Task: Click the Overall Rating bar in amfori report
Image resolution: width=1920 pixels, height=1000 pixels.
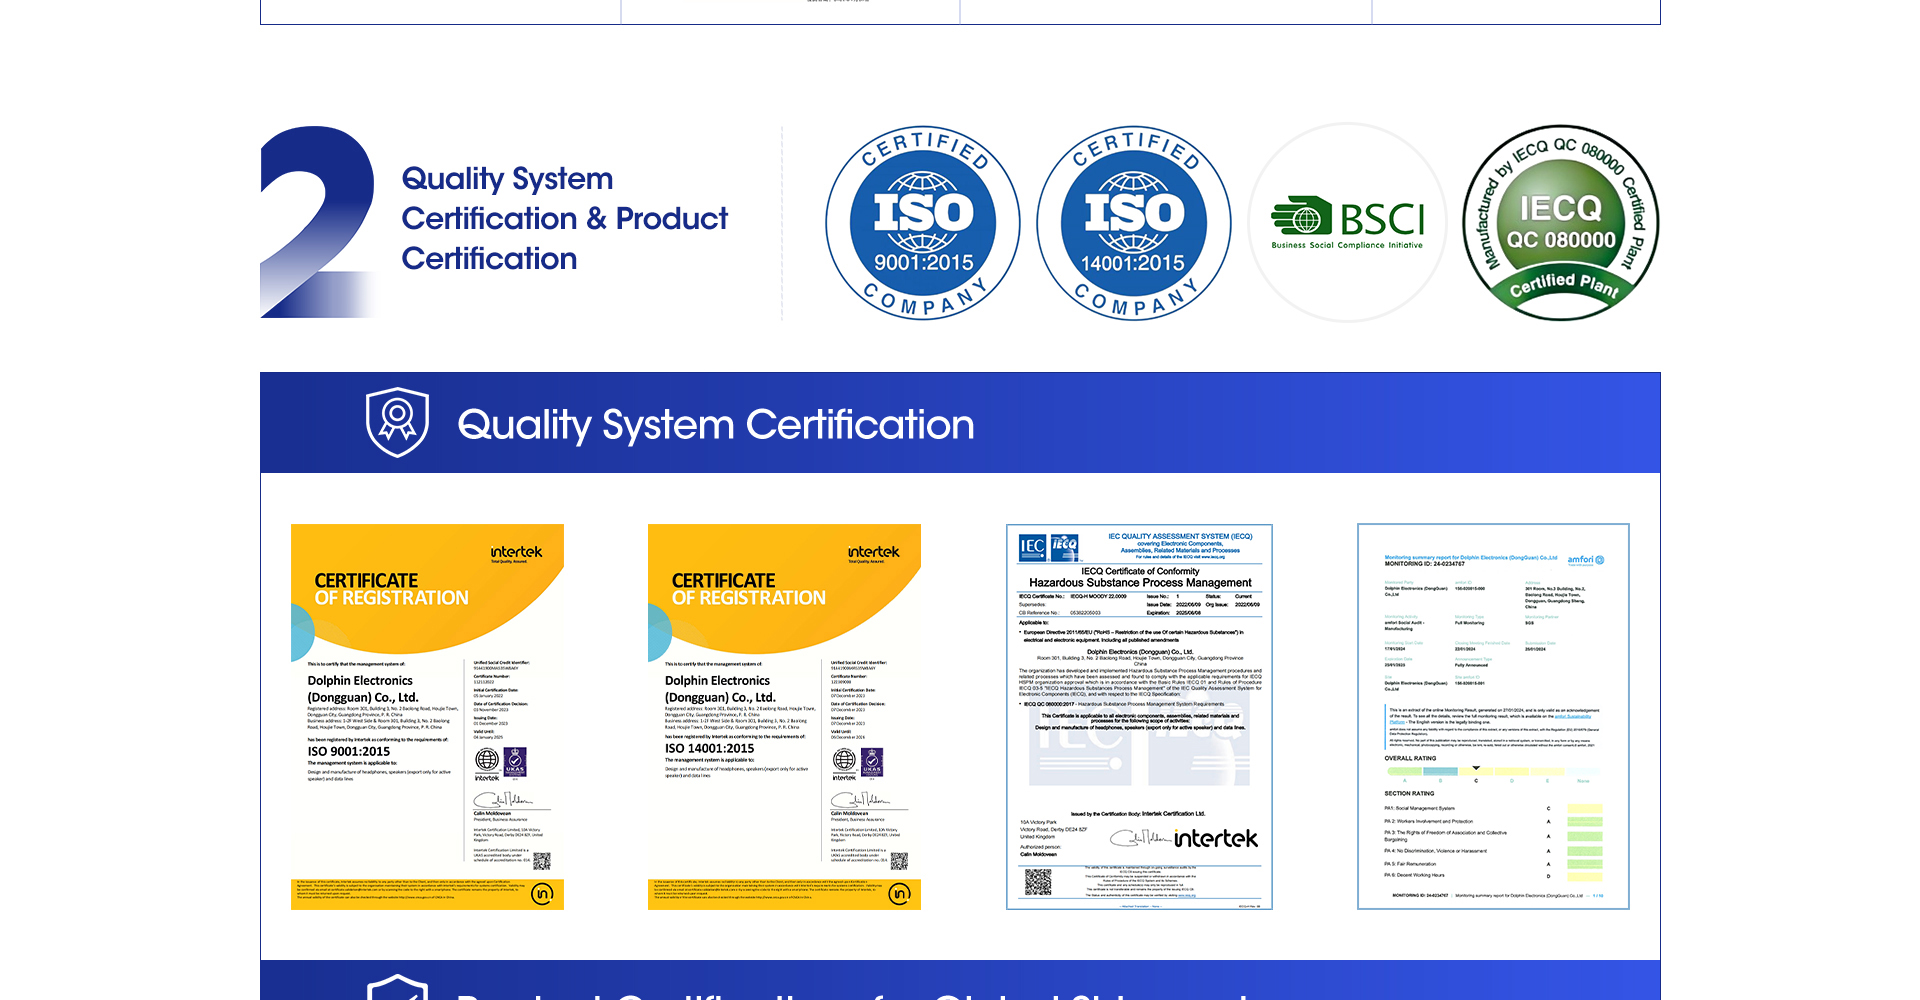Action: 1490,772
